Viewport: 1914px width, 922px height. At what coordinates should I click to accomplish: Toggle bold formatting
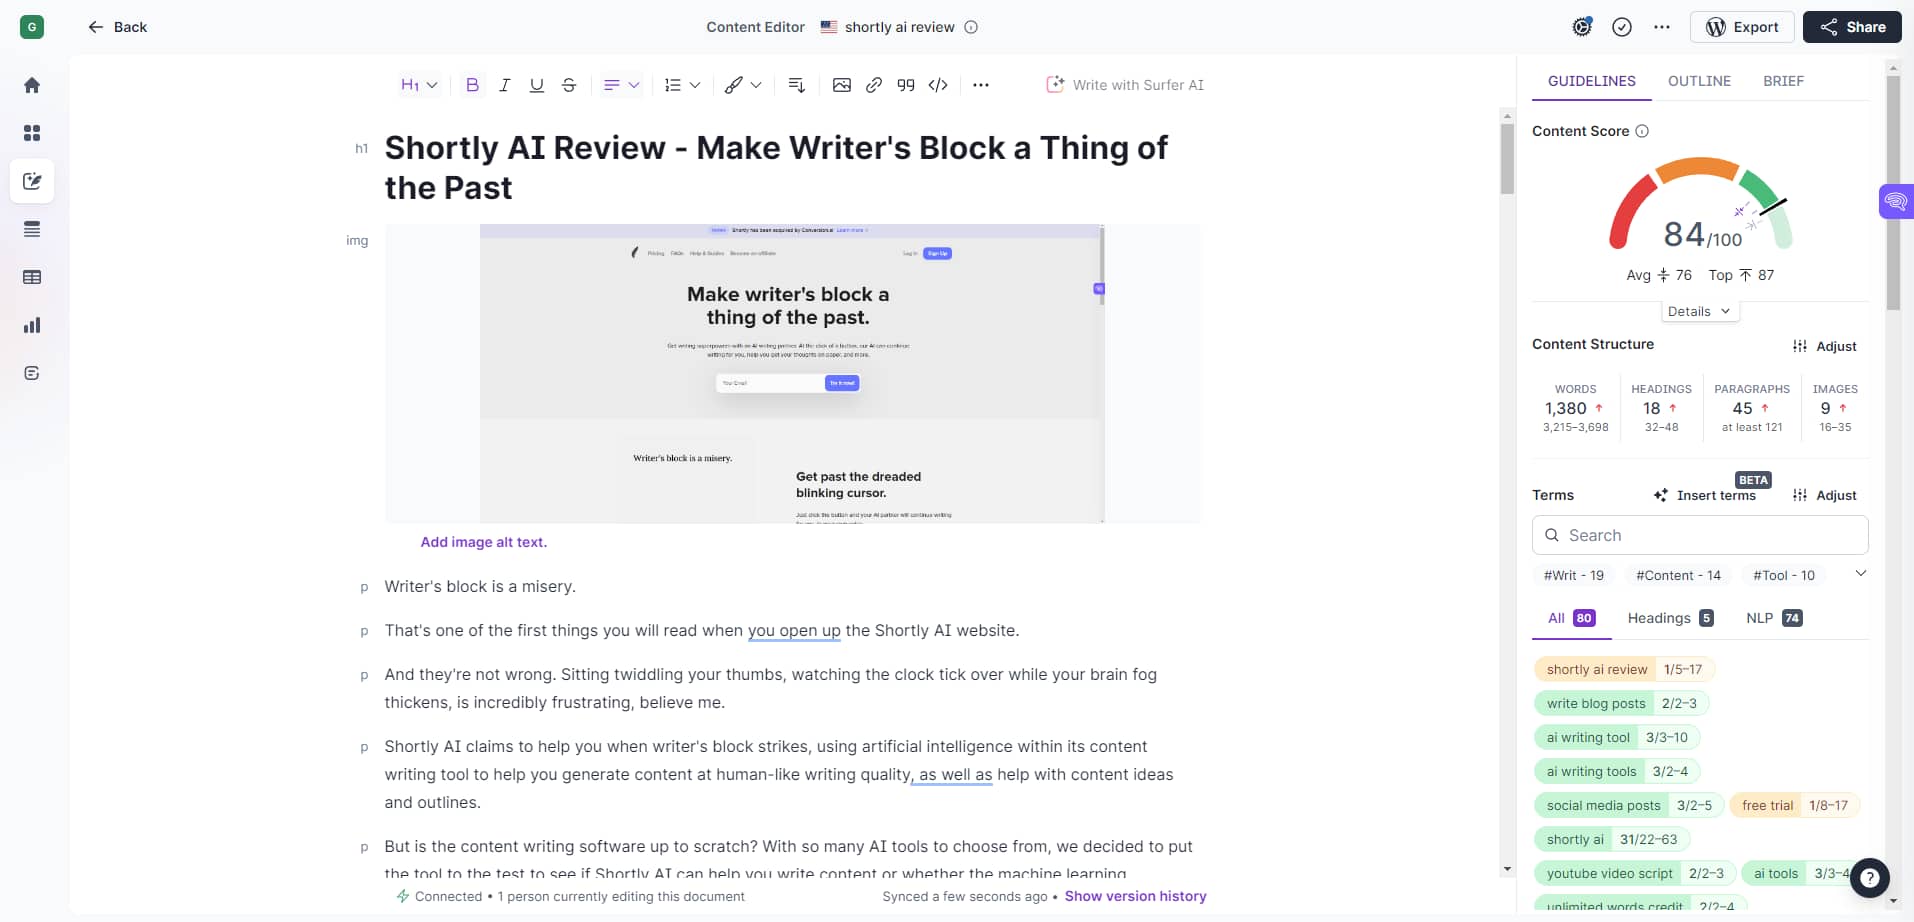(x=472, y=85)
